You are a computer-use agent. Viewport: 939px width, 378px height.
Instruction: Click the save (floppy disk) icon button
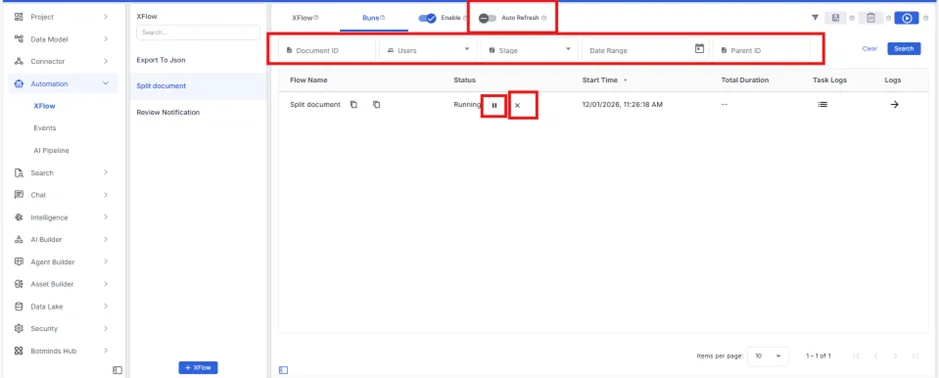[x=835, y=18]
